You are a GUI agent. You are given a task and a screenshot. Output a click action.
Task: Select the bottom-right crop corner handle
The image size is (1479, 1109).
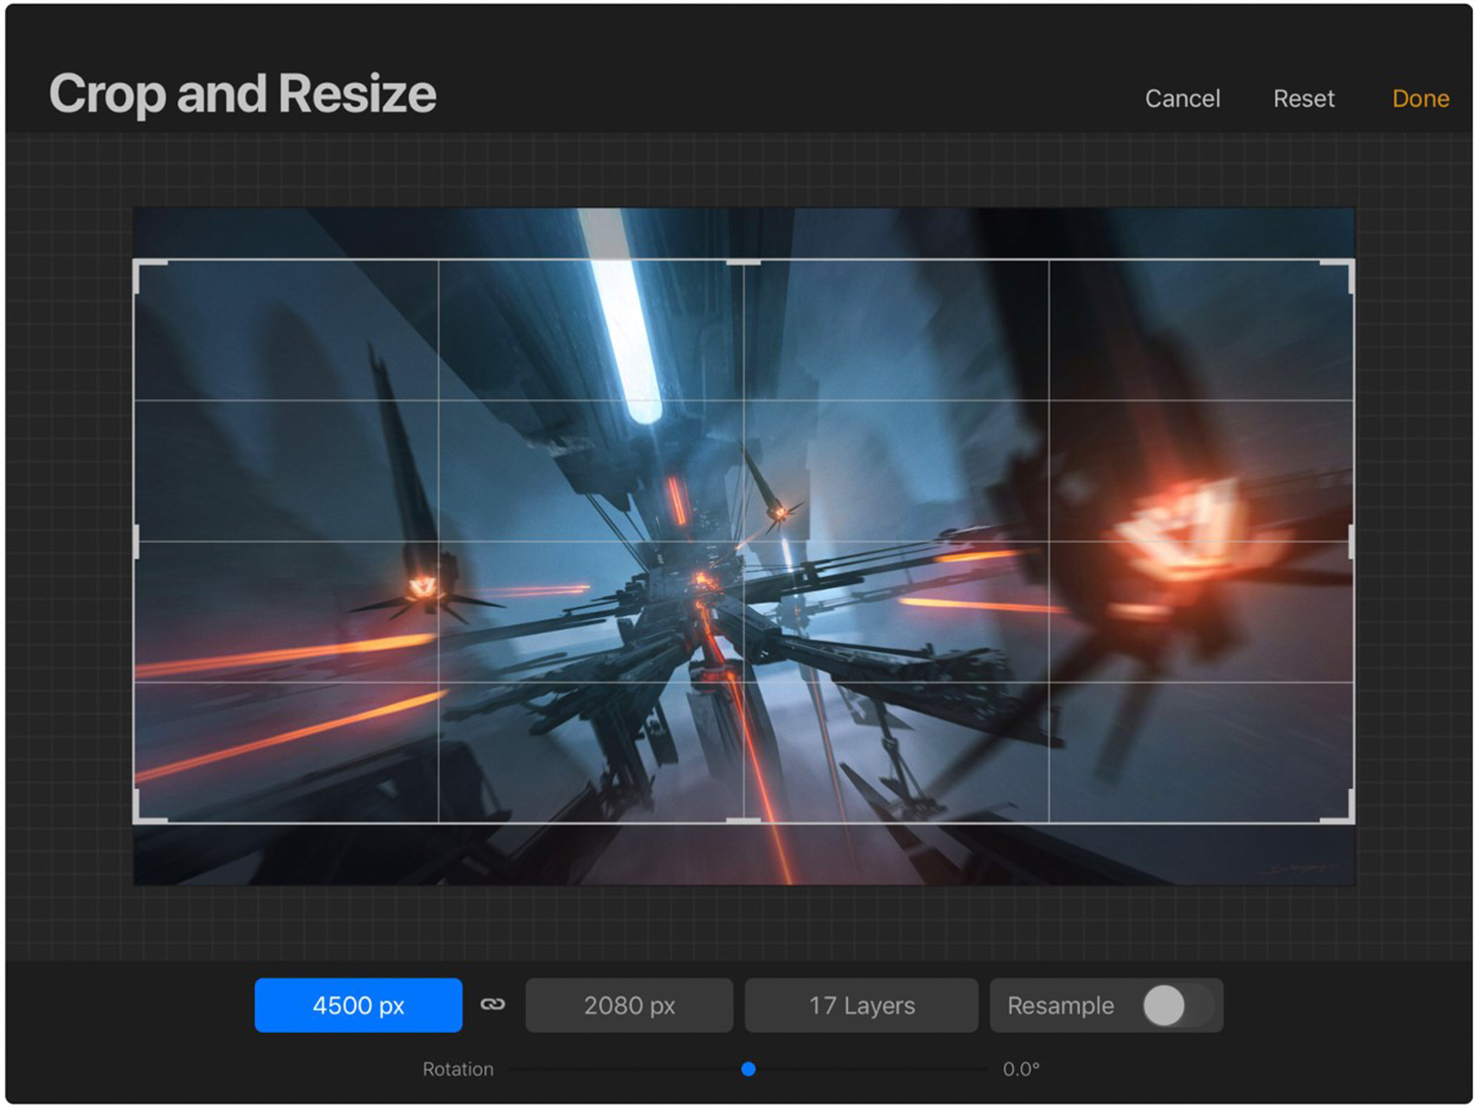pos(1350,819)
